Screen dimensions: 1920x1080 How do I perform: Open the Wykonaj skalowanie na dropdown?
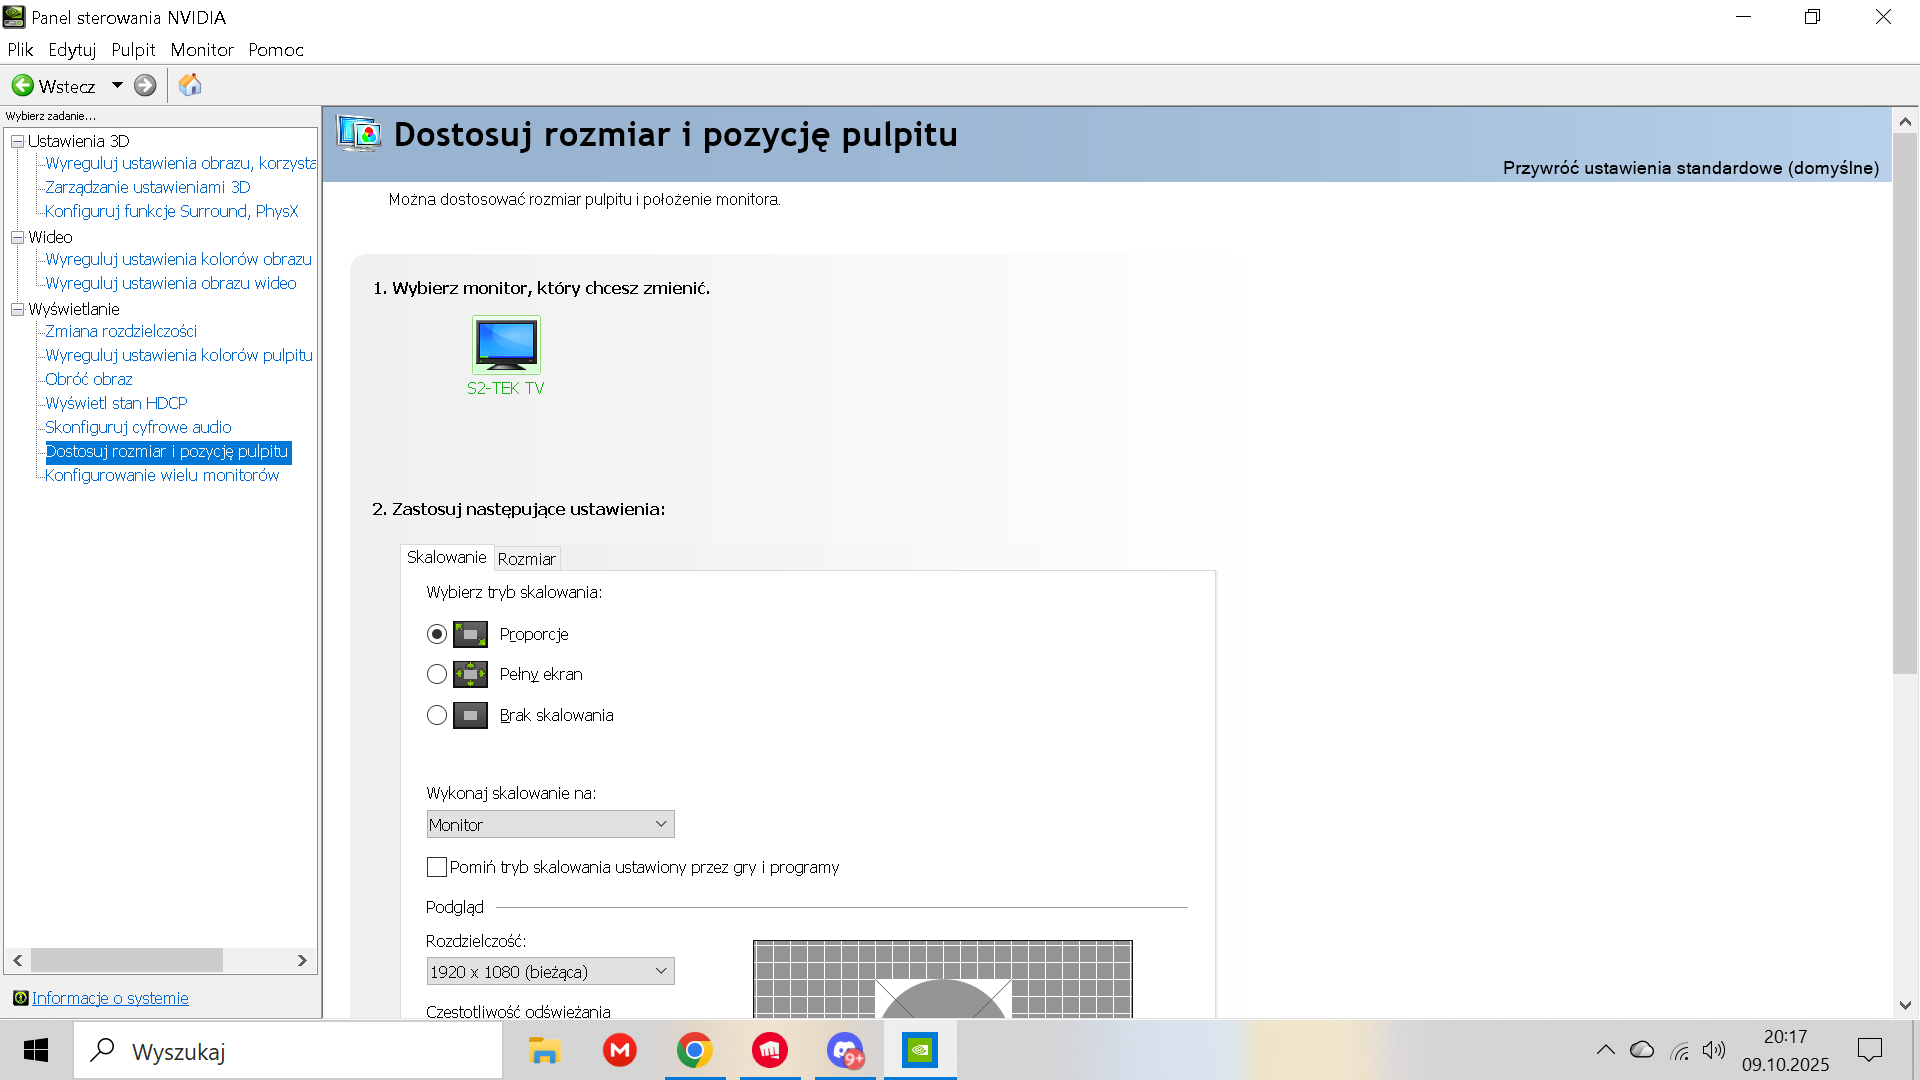click(550, 825)
